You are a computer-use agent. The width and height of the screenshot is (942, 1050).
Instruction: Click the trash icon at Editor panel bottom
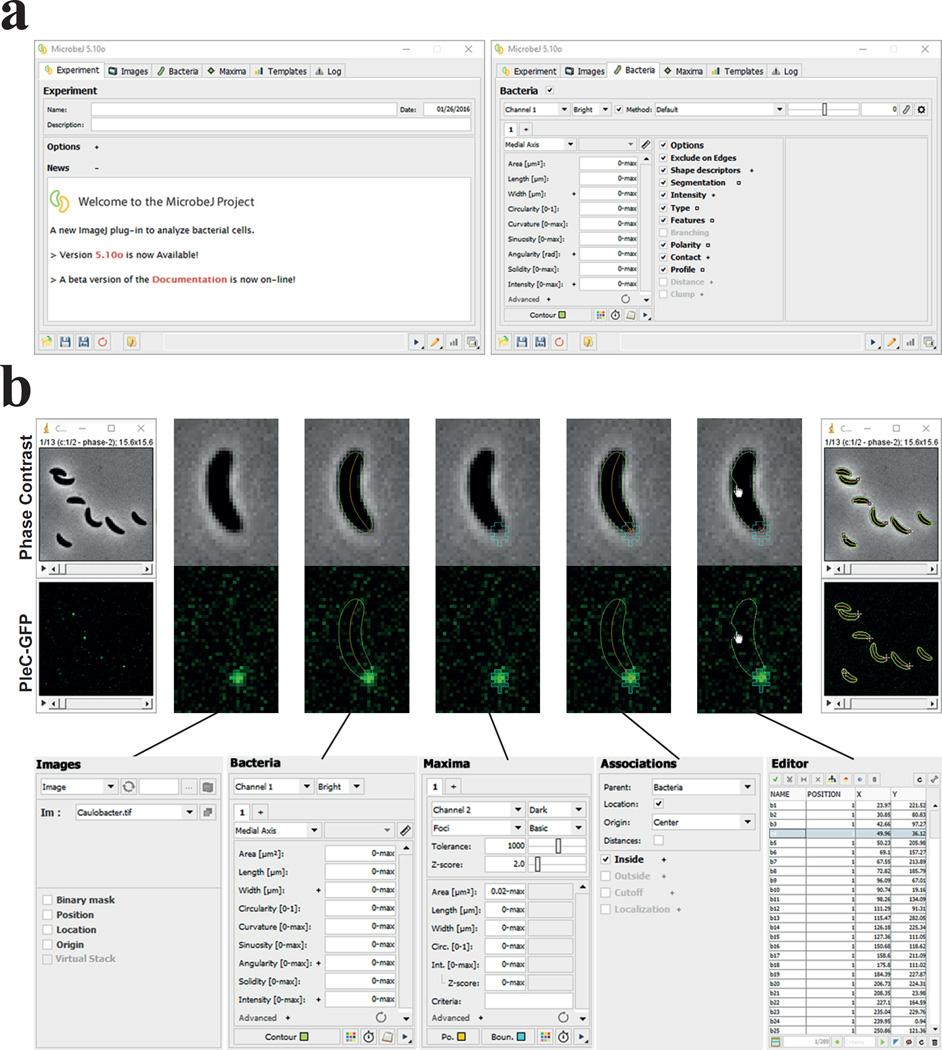[x=933, y=1042]
